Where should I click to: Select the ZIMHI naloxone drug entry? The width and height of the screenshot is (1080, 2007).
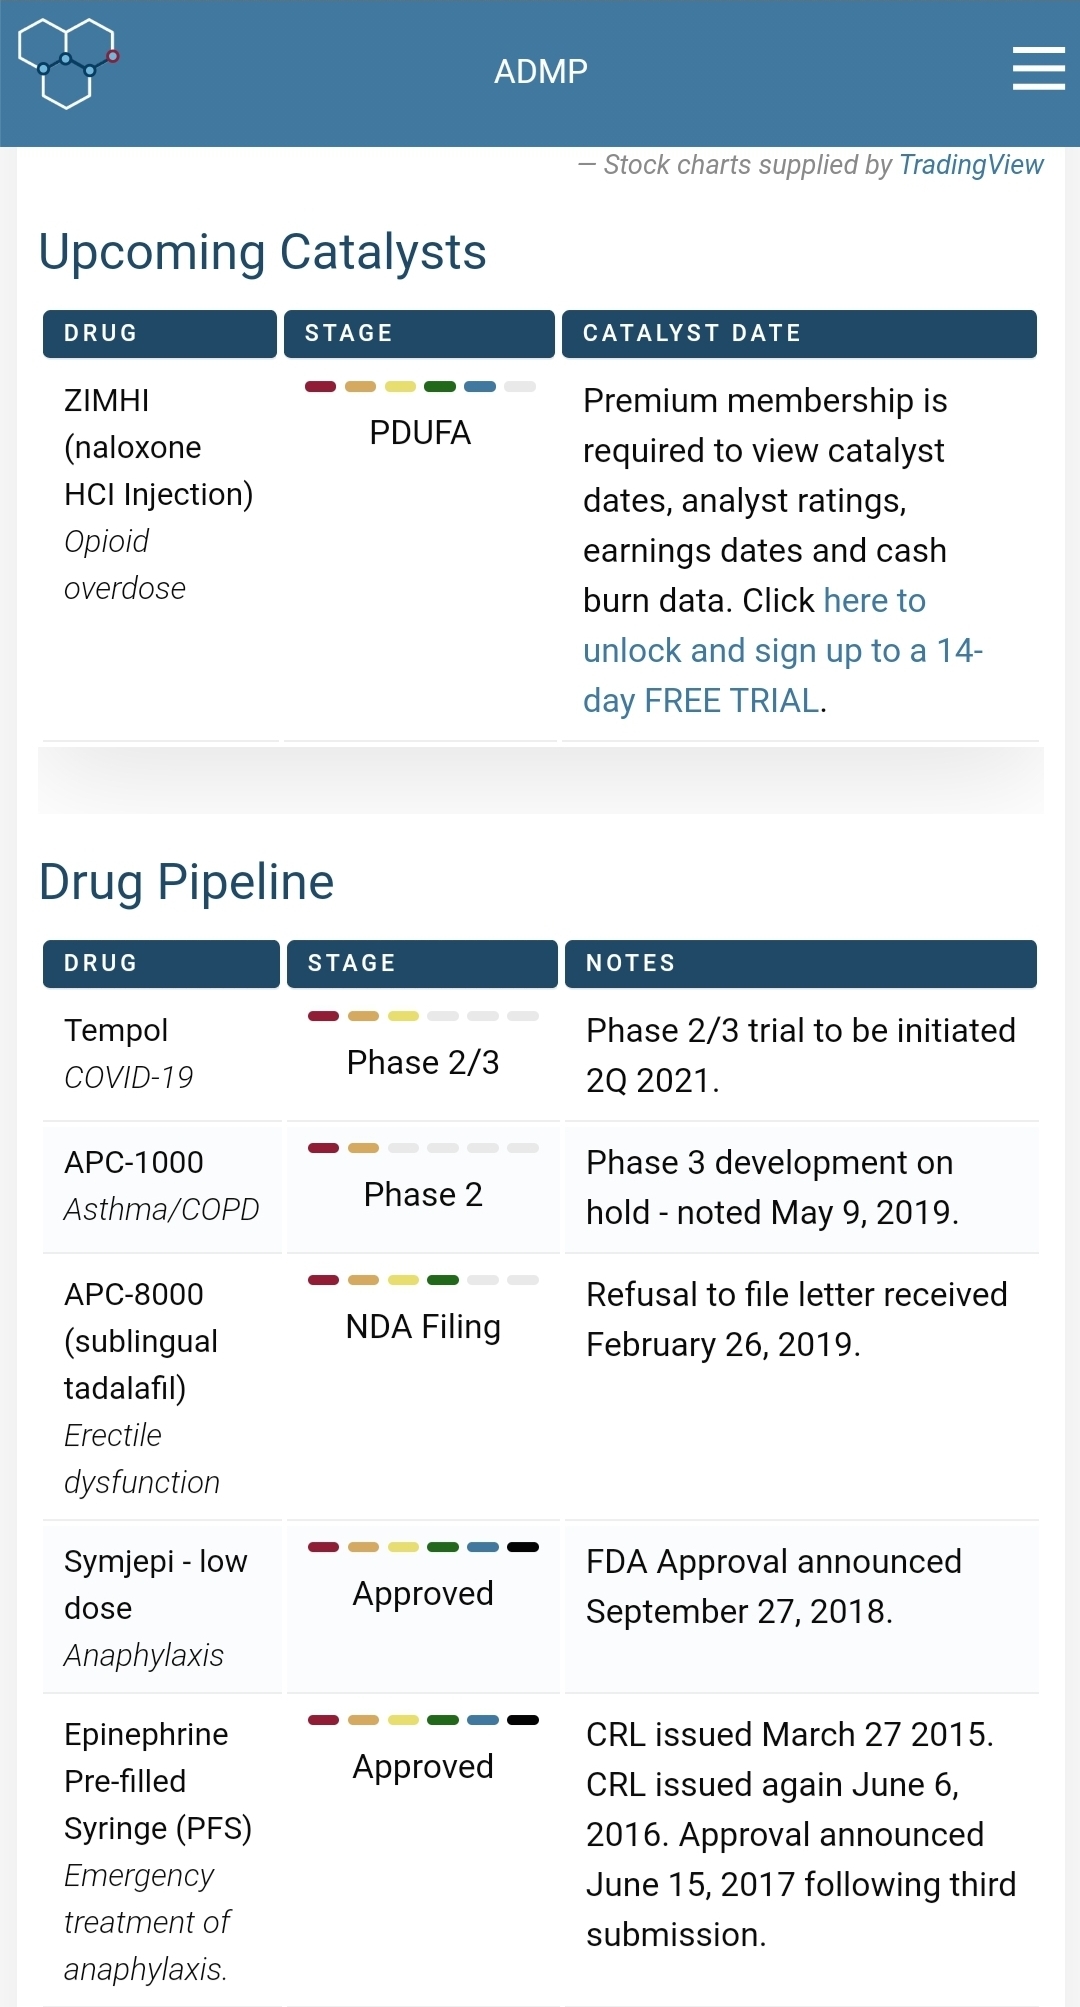tap(158, 447)
